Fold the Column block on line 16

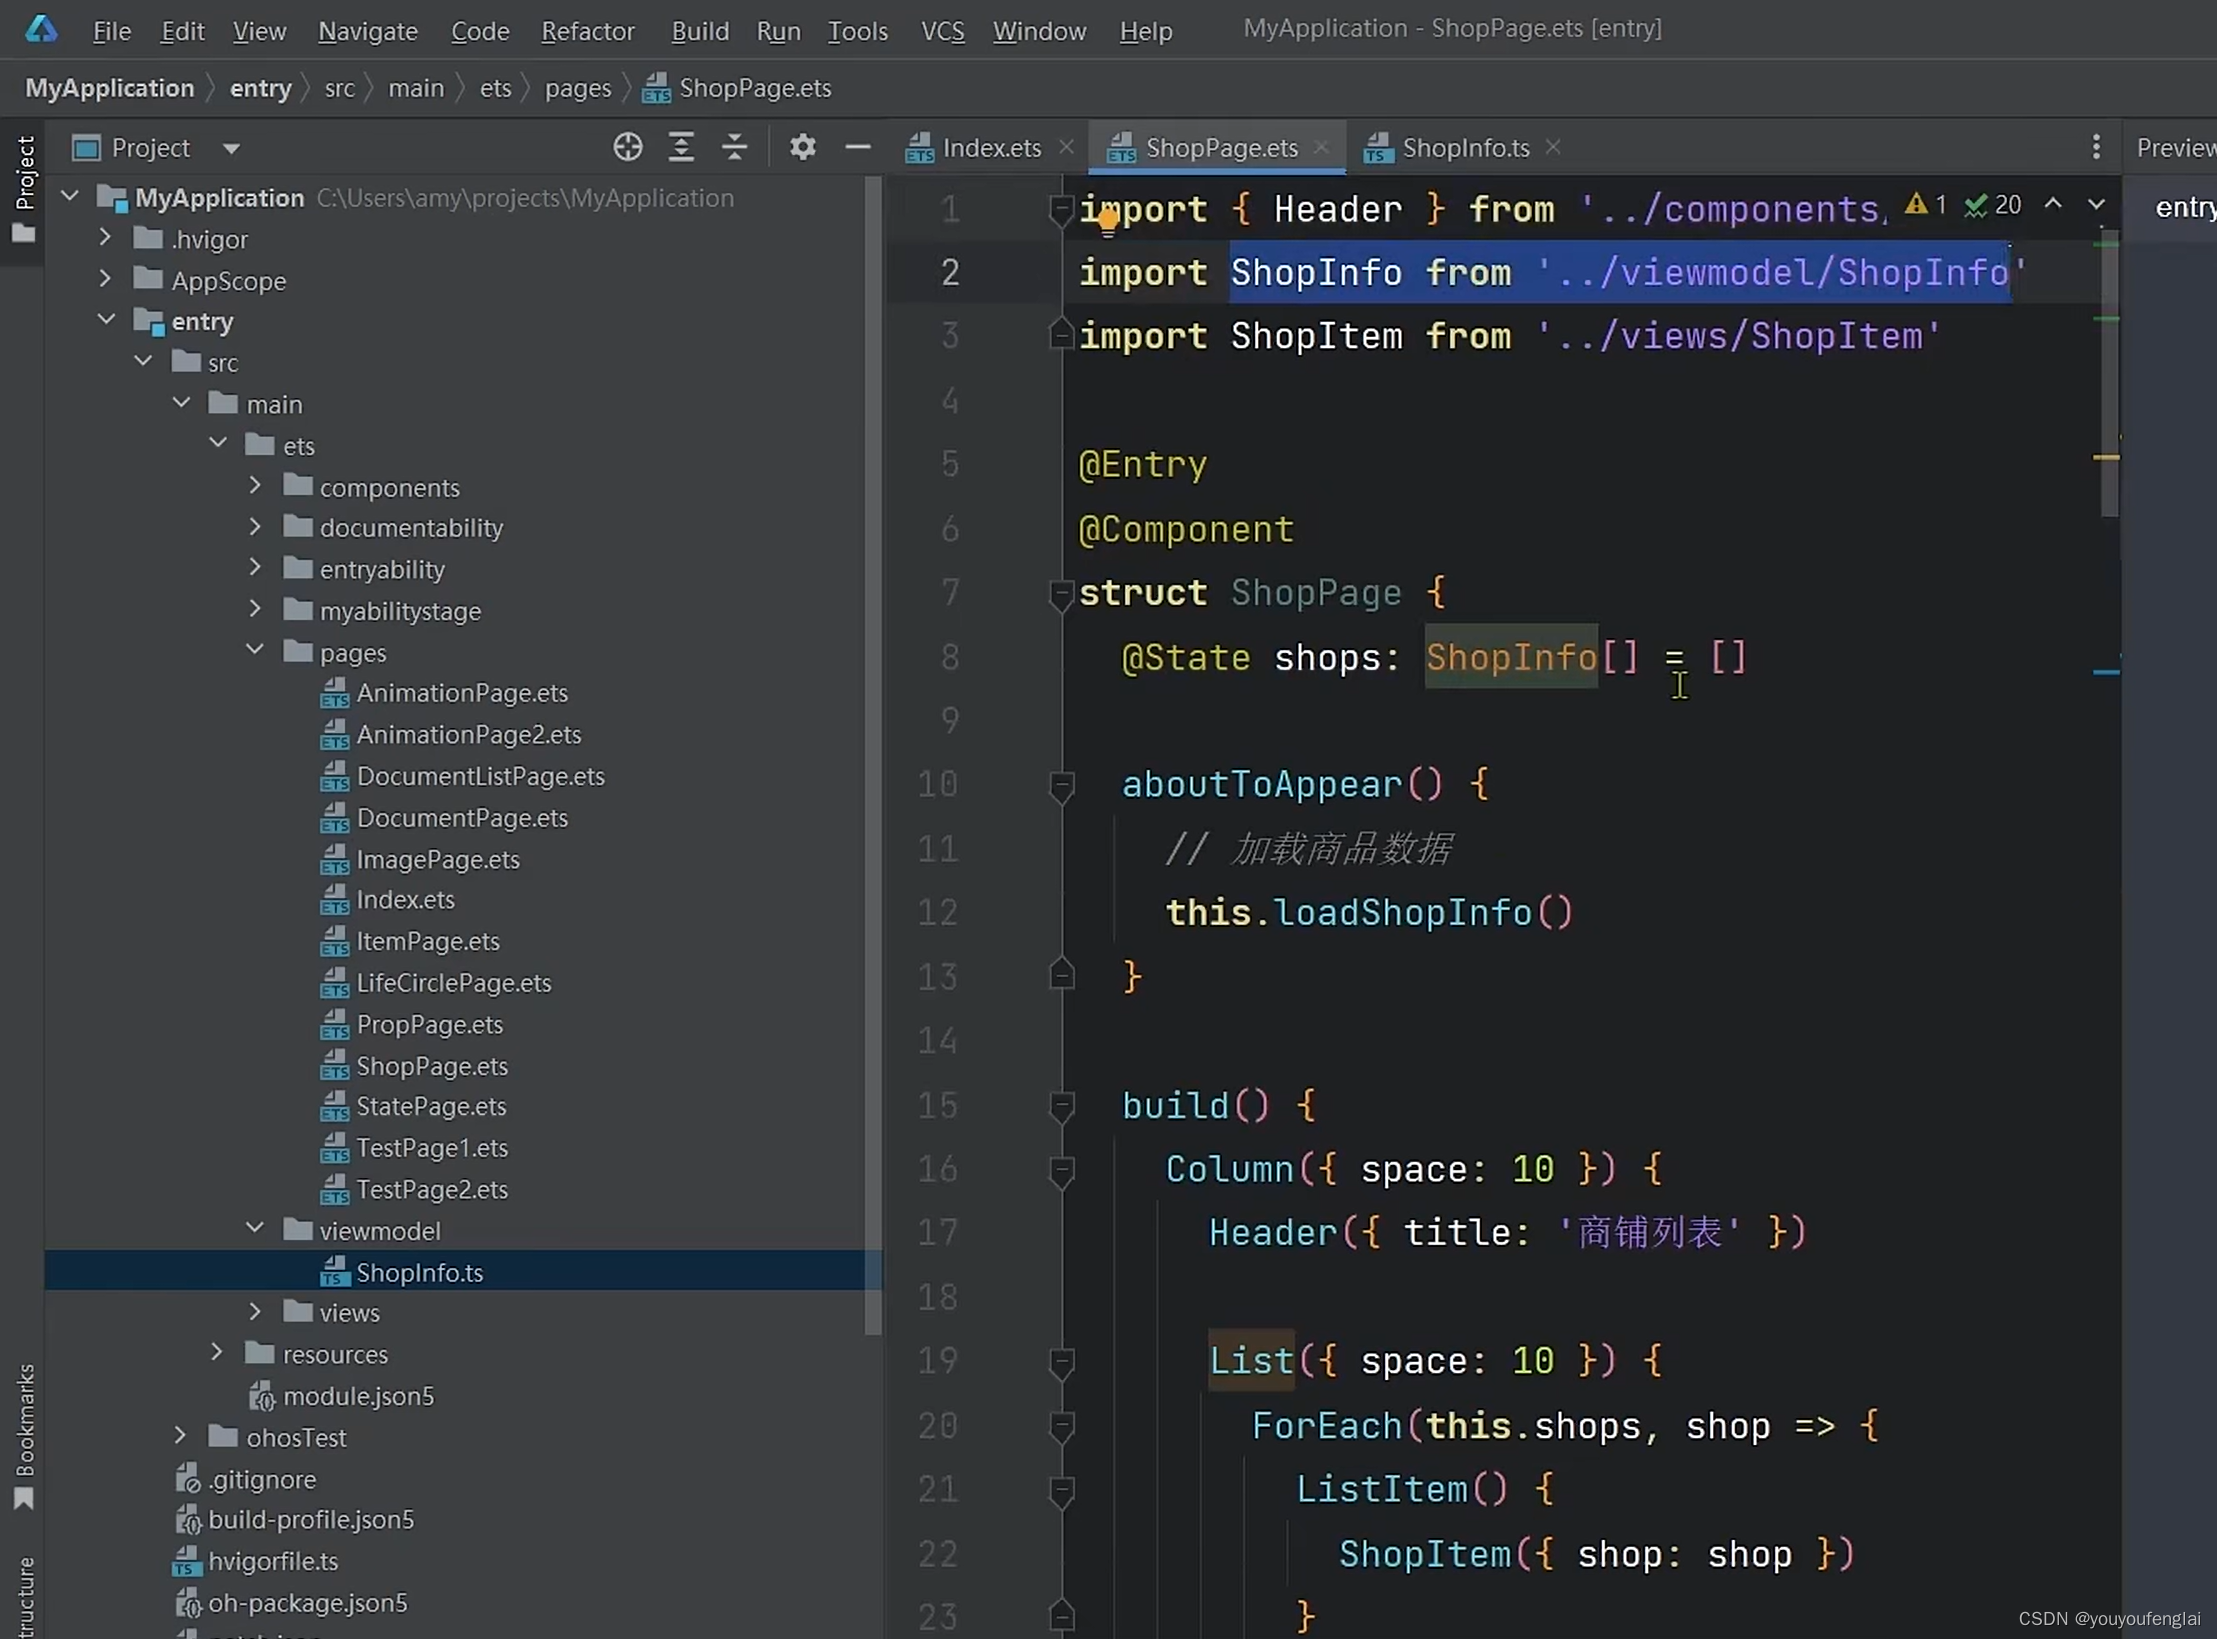(1061, 1171)
